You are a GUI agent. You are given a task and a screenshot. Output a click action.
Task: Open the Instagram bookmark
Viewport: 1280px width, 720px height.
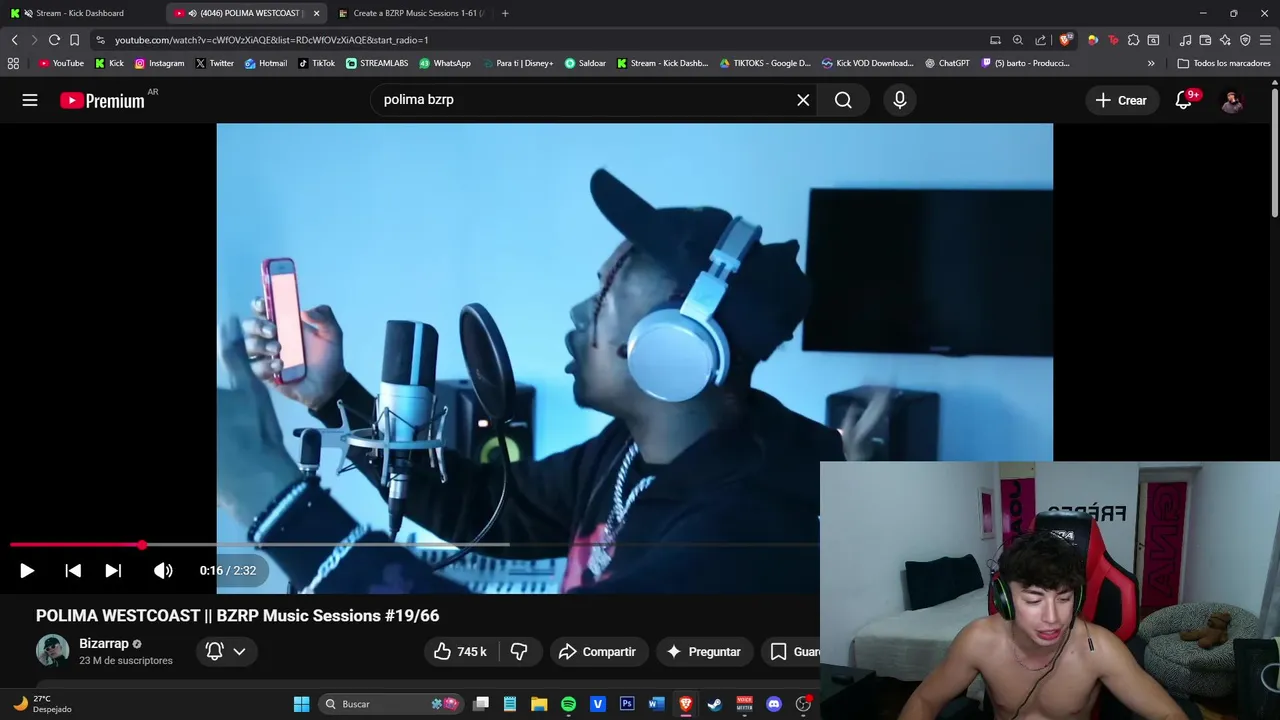tap(159, 63)
